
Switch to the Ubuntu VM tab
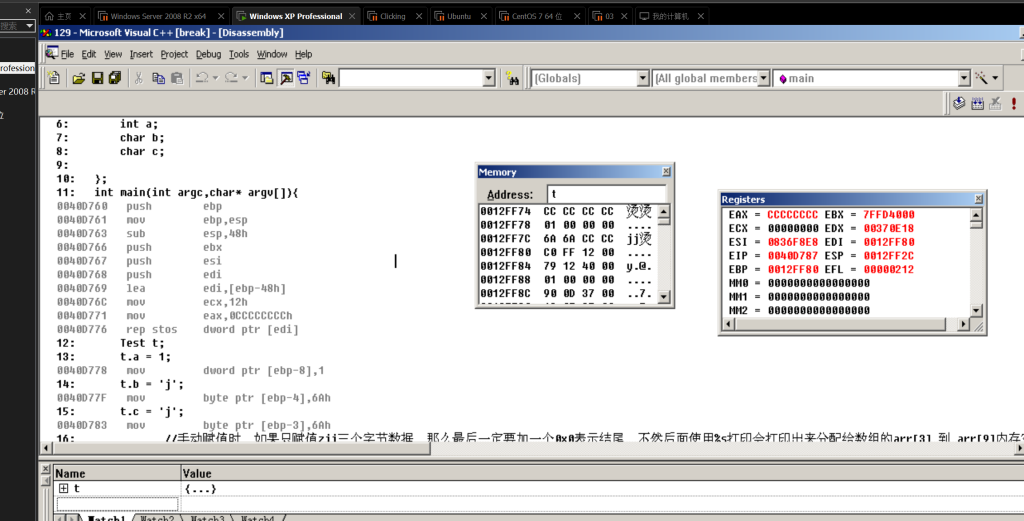(458, 16)
